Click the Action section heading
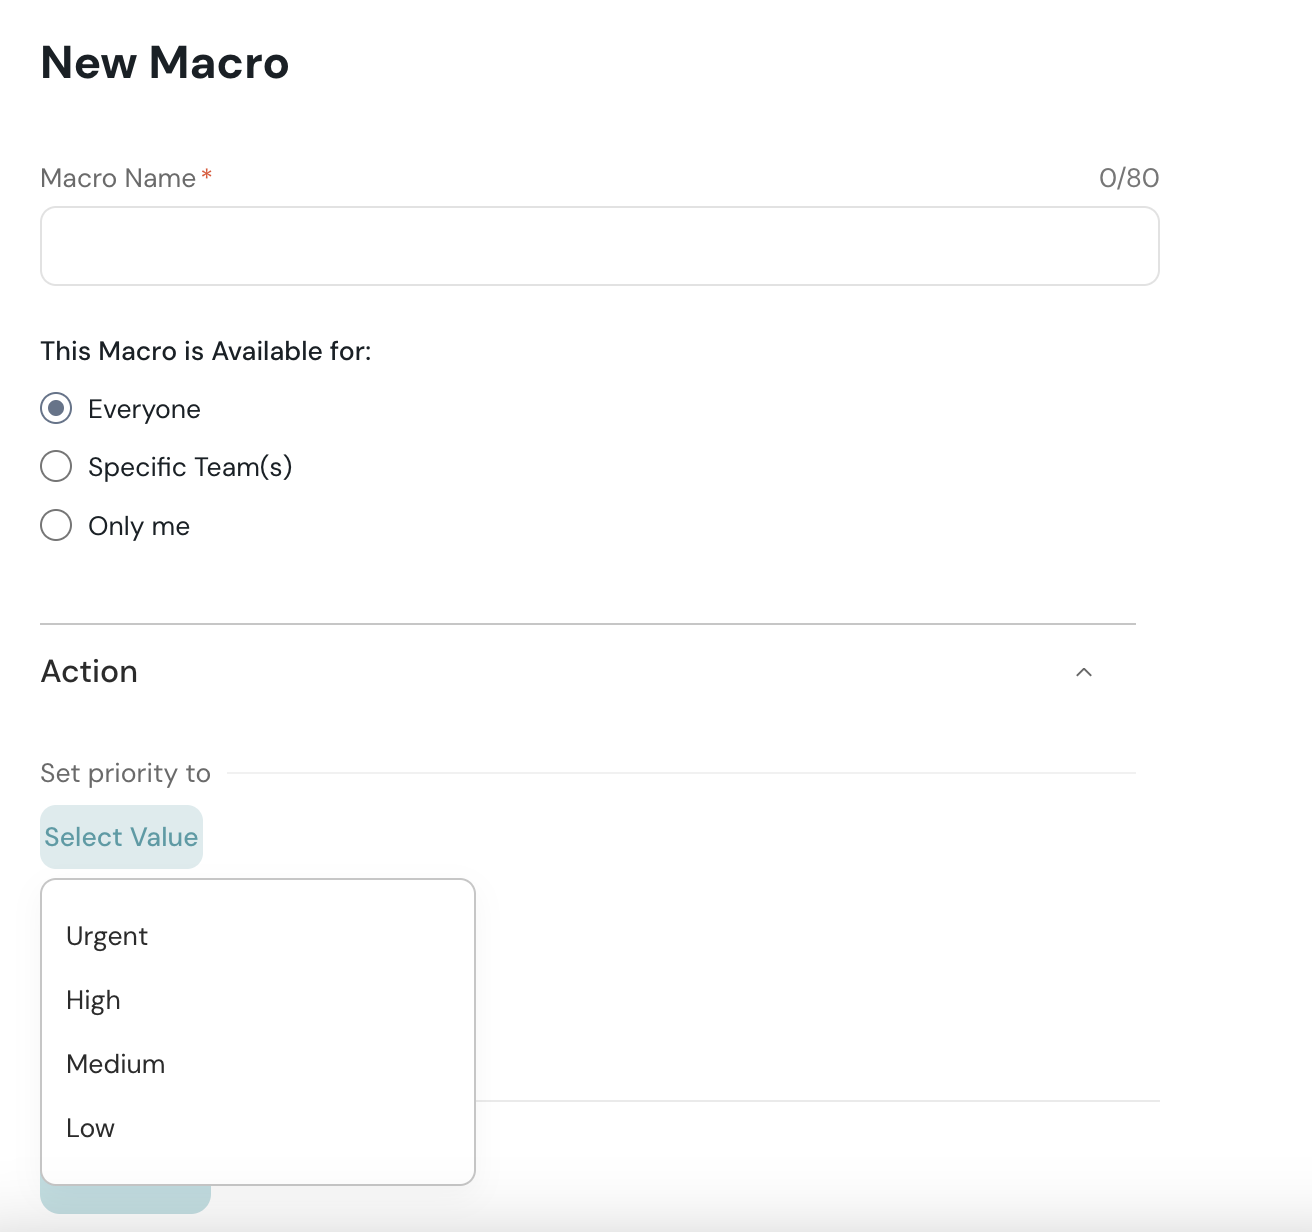Viewport: 1312px width, 1232px height. click(89, 672)
